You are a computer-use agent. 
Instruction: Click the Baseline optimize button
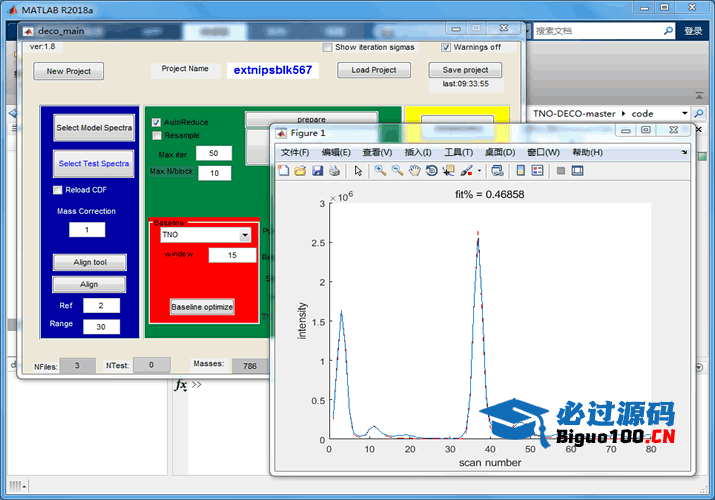[202, 307]
